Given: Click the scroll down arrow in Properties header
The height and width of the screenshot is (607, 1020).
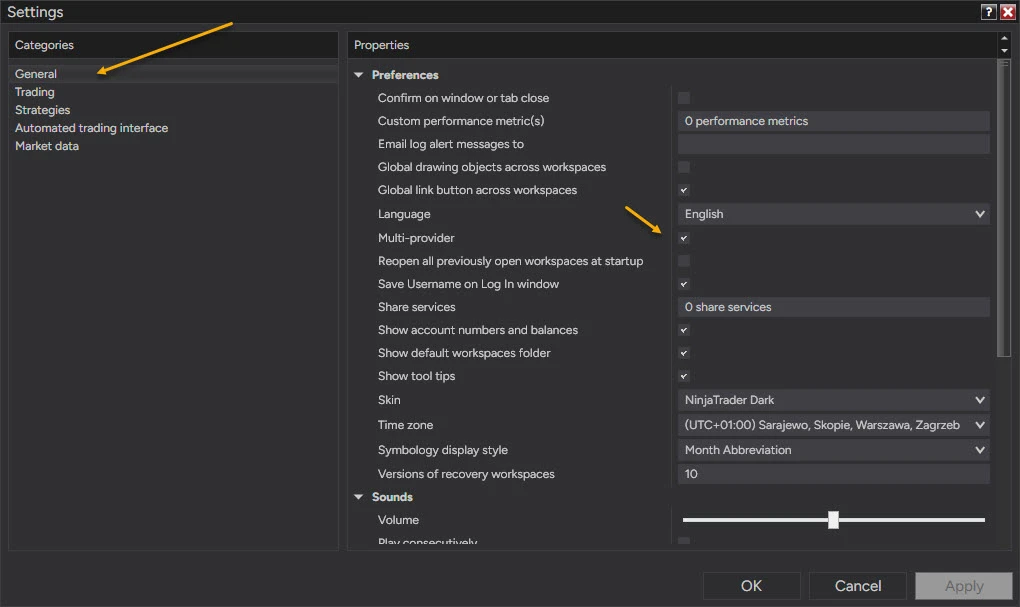Looking at the screenshot, I should [x=1004, y=50].
